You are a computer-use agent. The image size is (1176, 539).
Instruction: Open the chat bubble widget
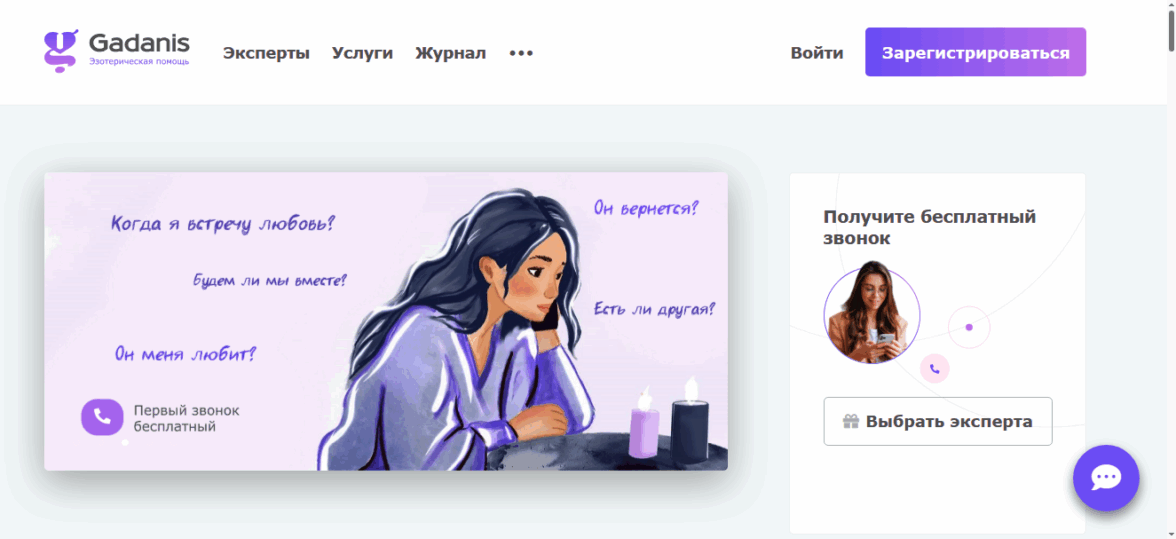click(x=1106, y=478)
